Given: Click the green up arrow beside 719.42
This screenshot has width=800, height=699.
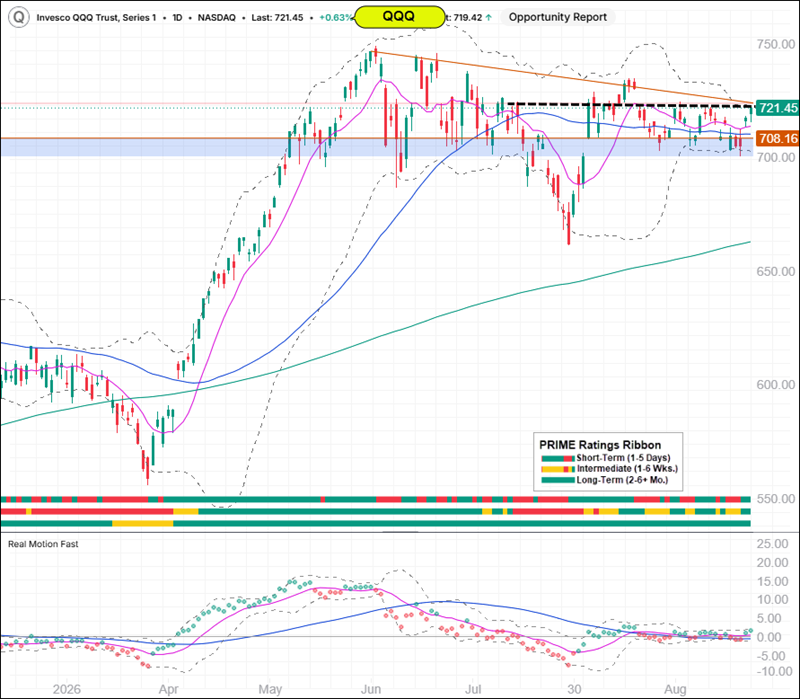Looking at the screenshot, I should tap(489, 17).
